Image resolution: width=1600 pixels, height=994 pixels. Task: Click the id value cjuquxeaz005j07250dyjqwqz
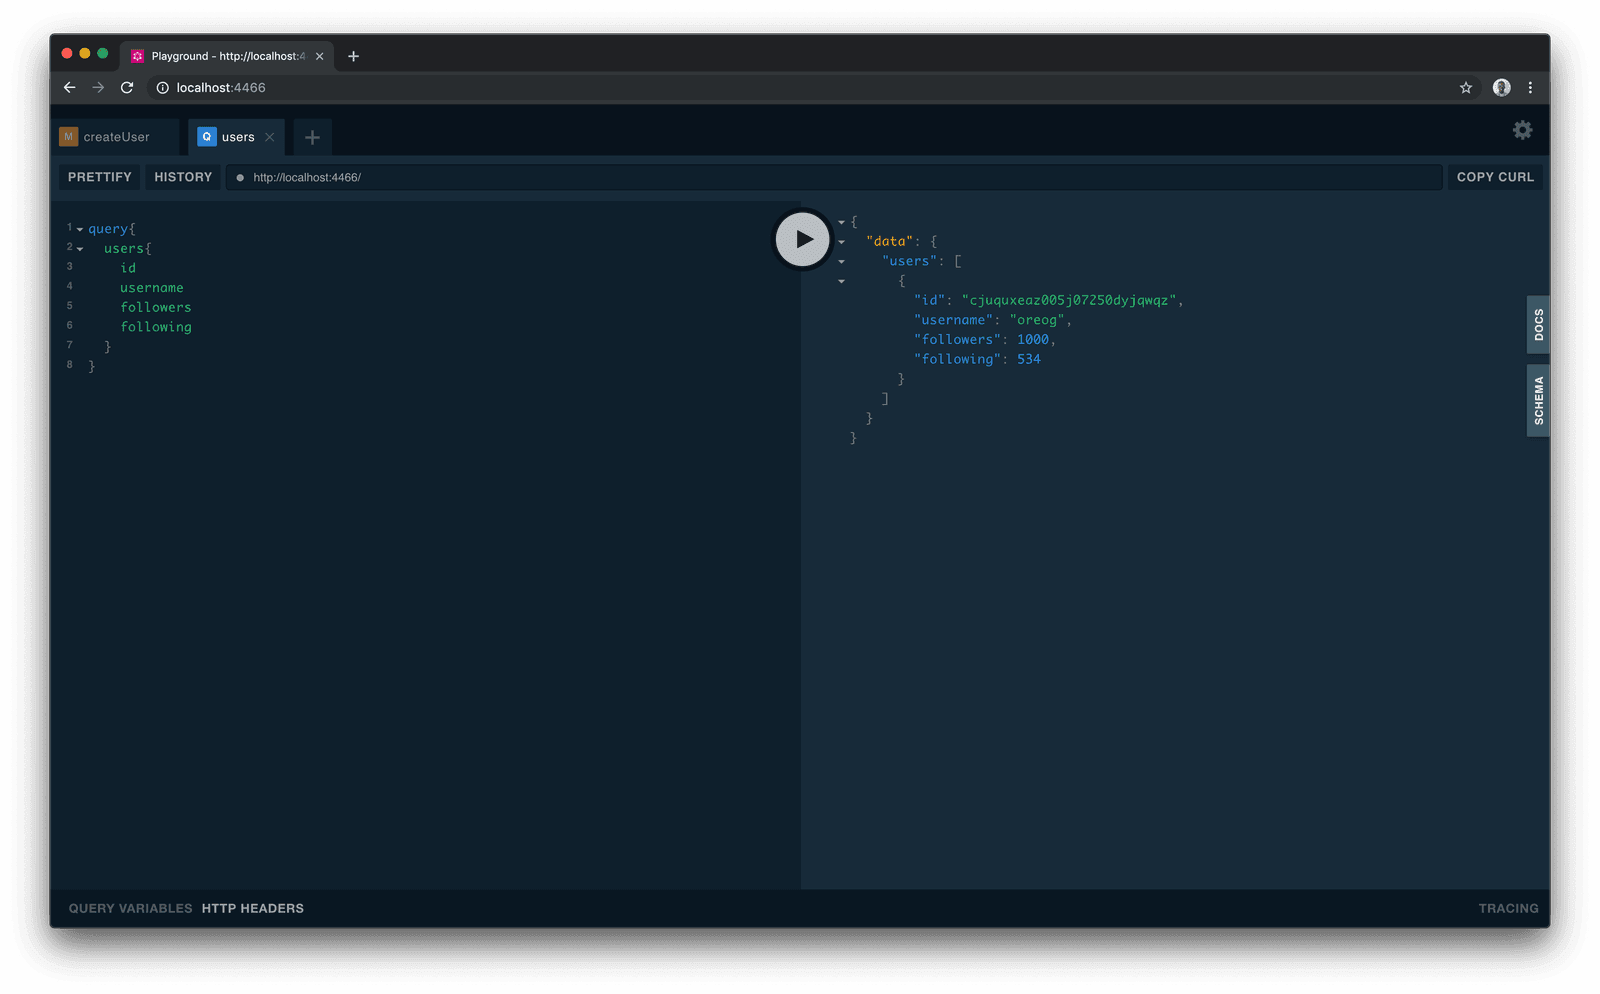click(x=1069, y=300)
